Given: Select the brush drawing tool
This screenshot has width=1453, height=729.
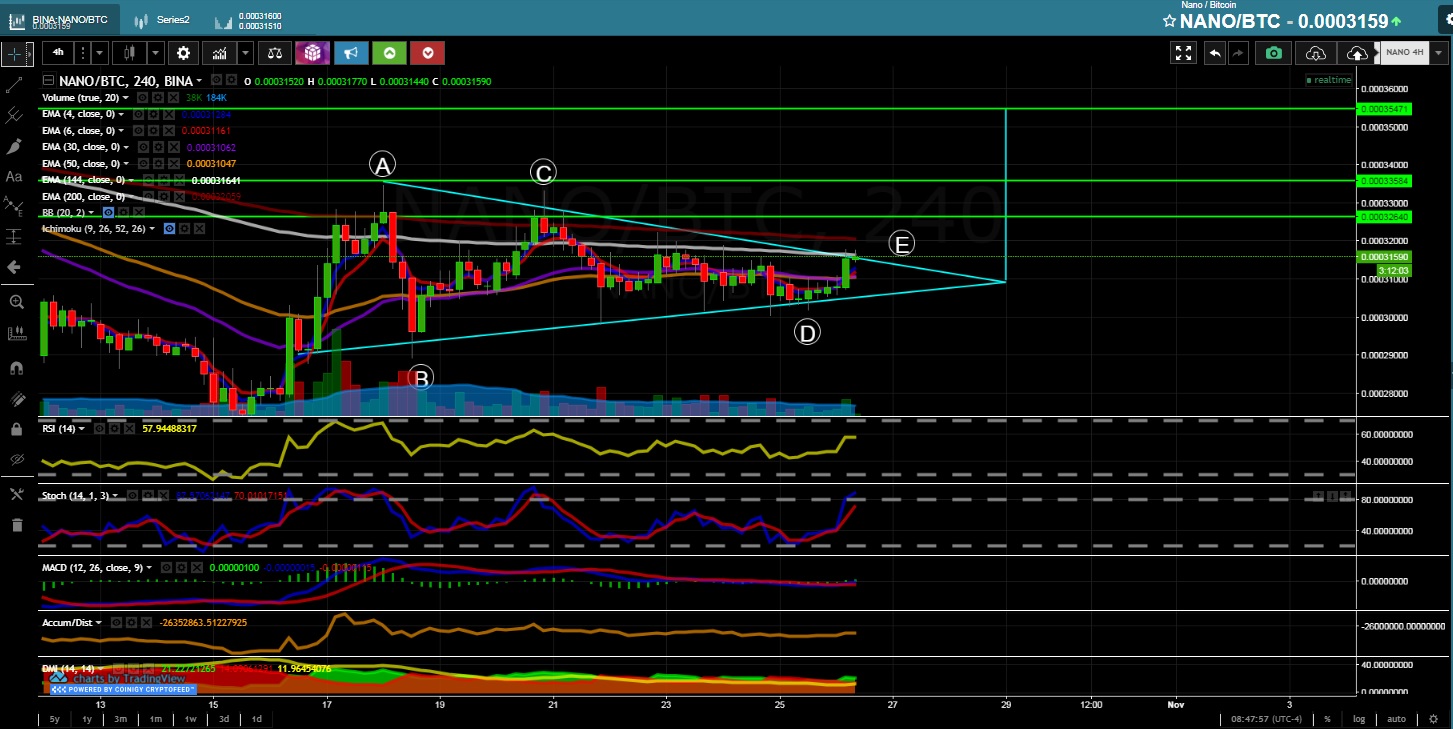Looking at the screenshot, I should coord(15,146).
